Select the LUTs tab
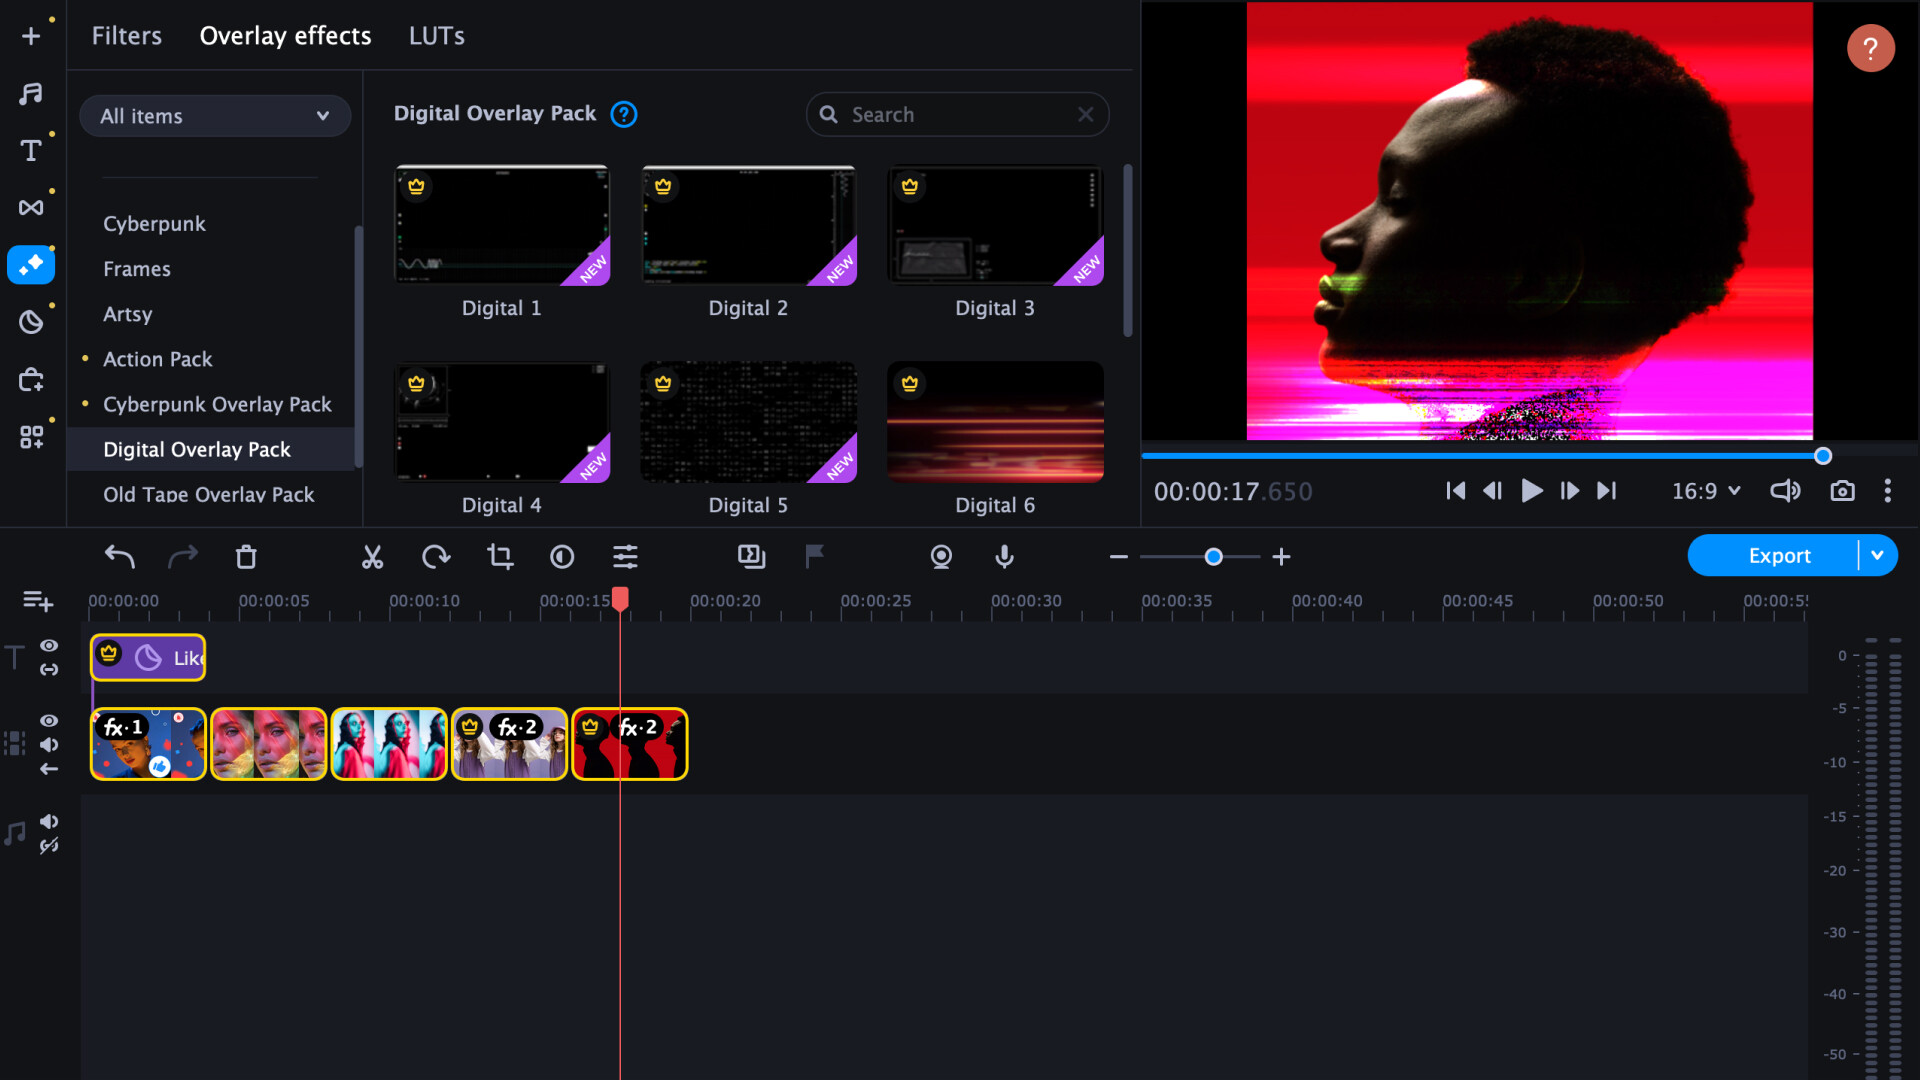 [436, 36]
